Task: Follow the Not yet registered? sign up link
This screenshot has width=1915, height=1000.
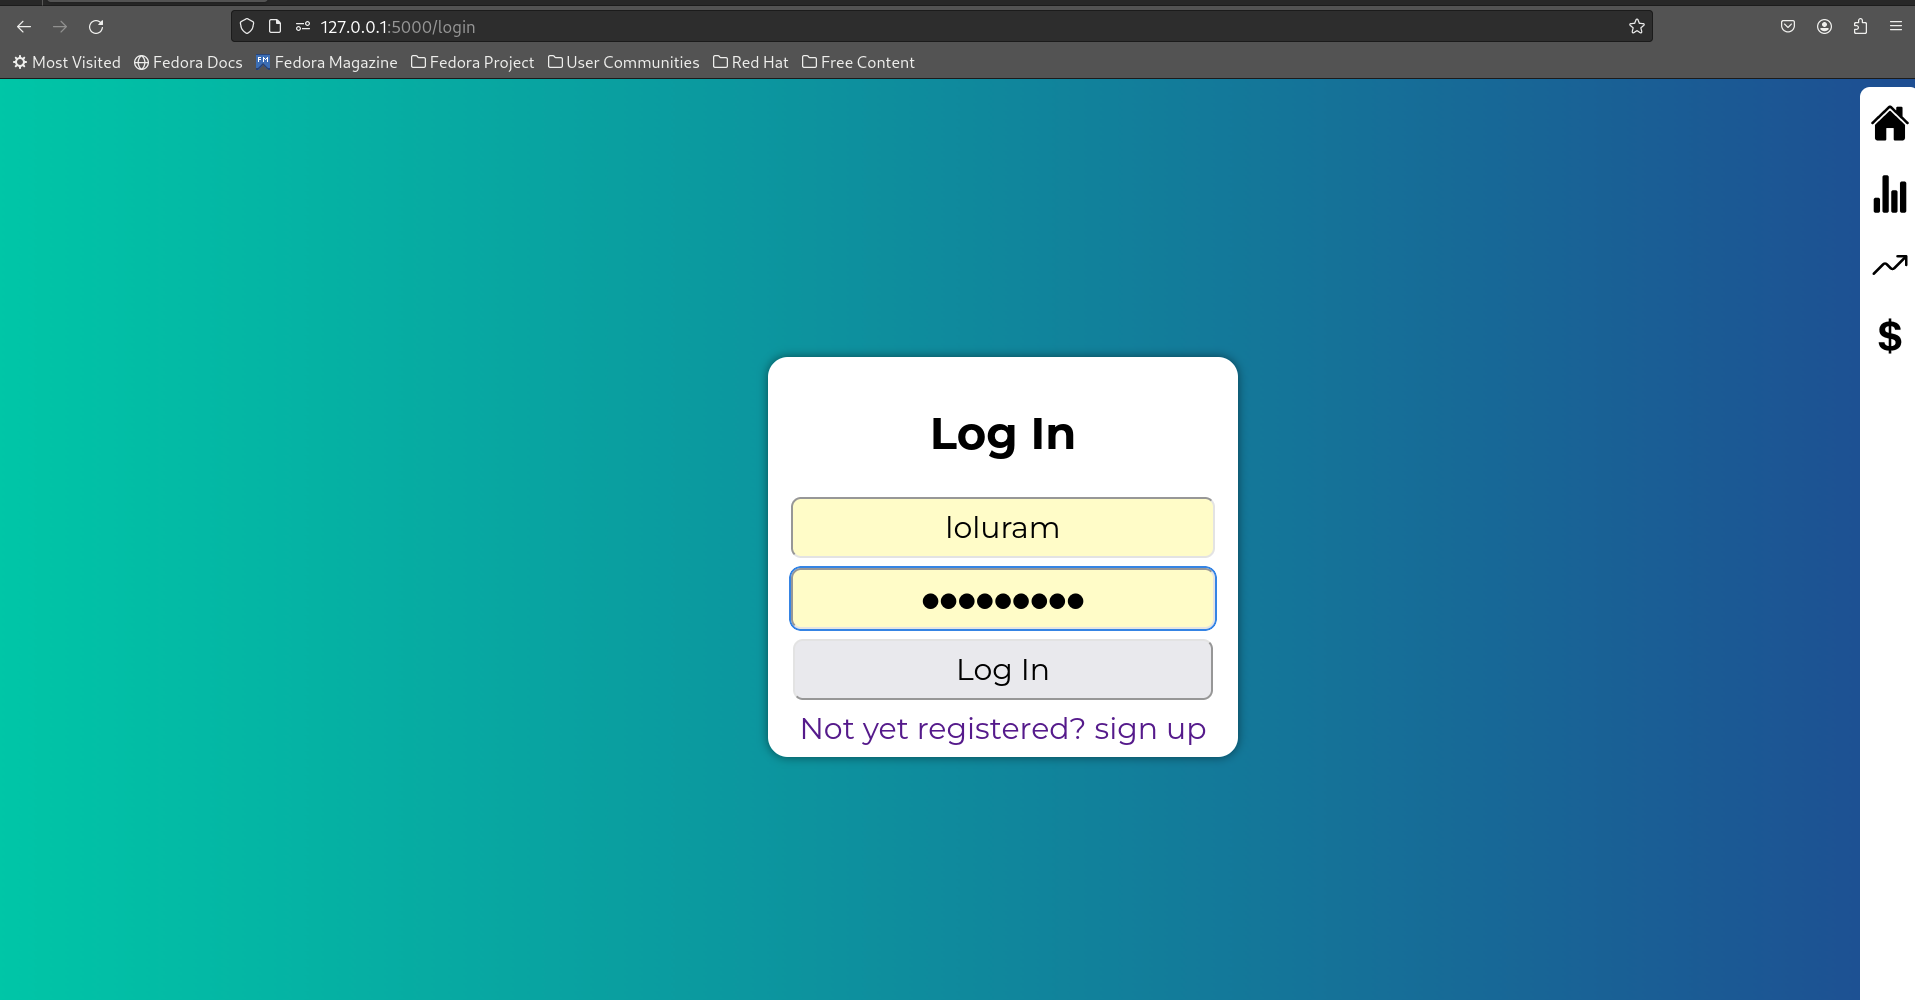Action: coord(1002,729)
